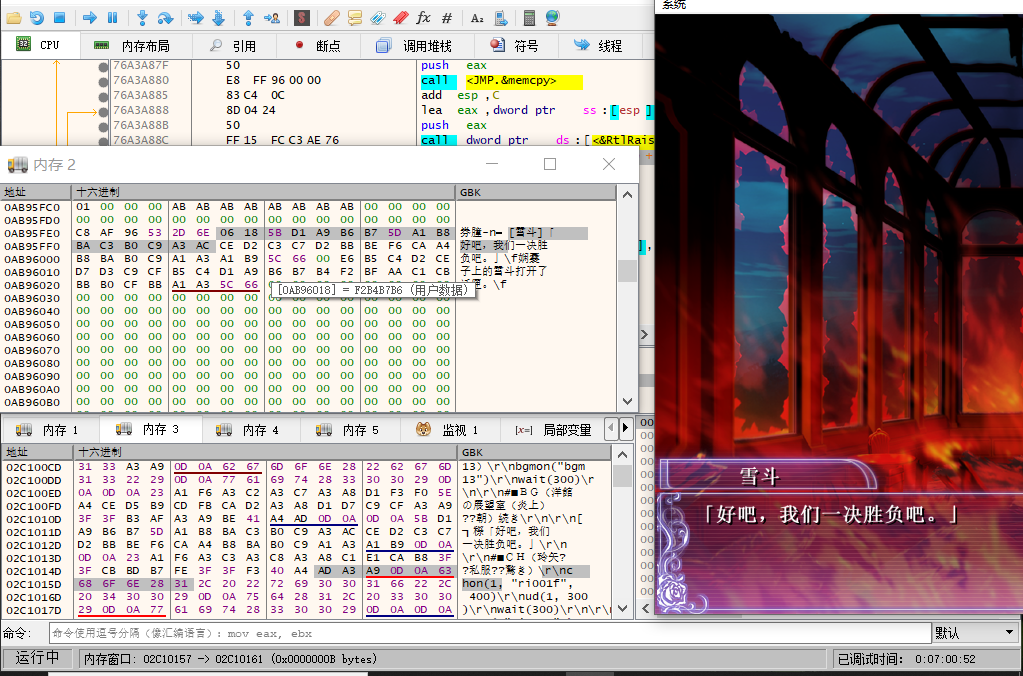
Task: Click the 十六进制 column header in 内存 2
Action: (x=98, y=191)
